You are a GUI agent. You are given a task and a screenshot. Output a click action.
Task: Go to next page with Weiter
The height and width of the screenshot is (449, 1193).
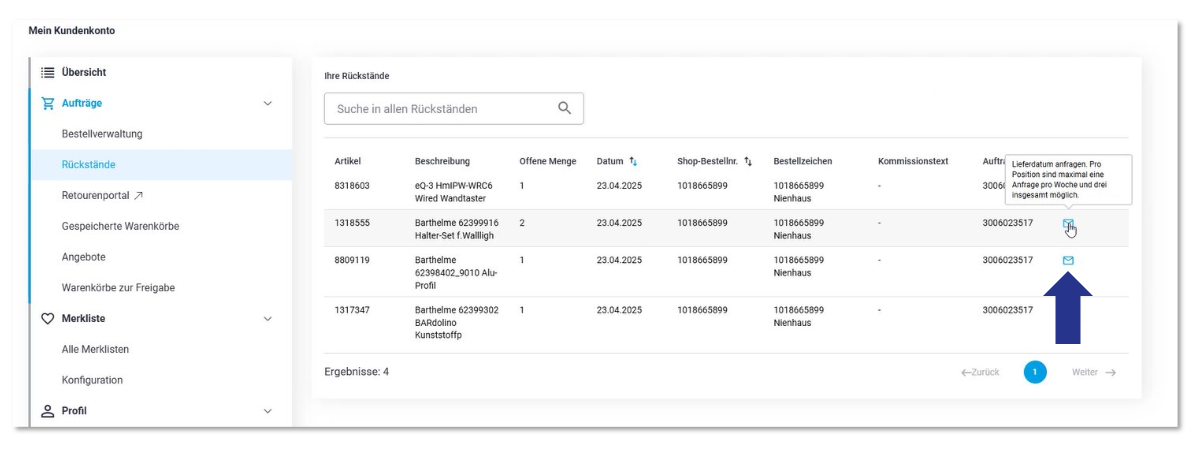coord(1093,372)
